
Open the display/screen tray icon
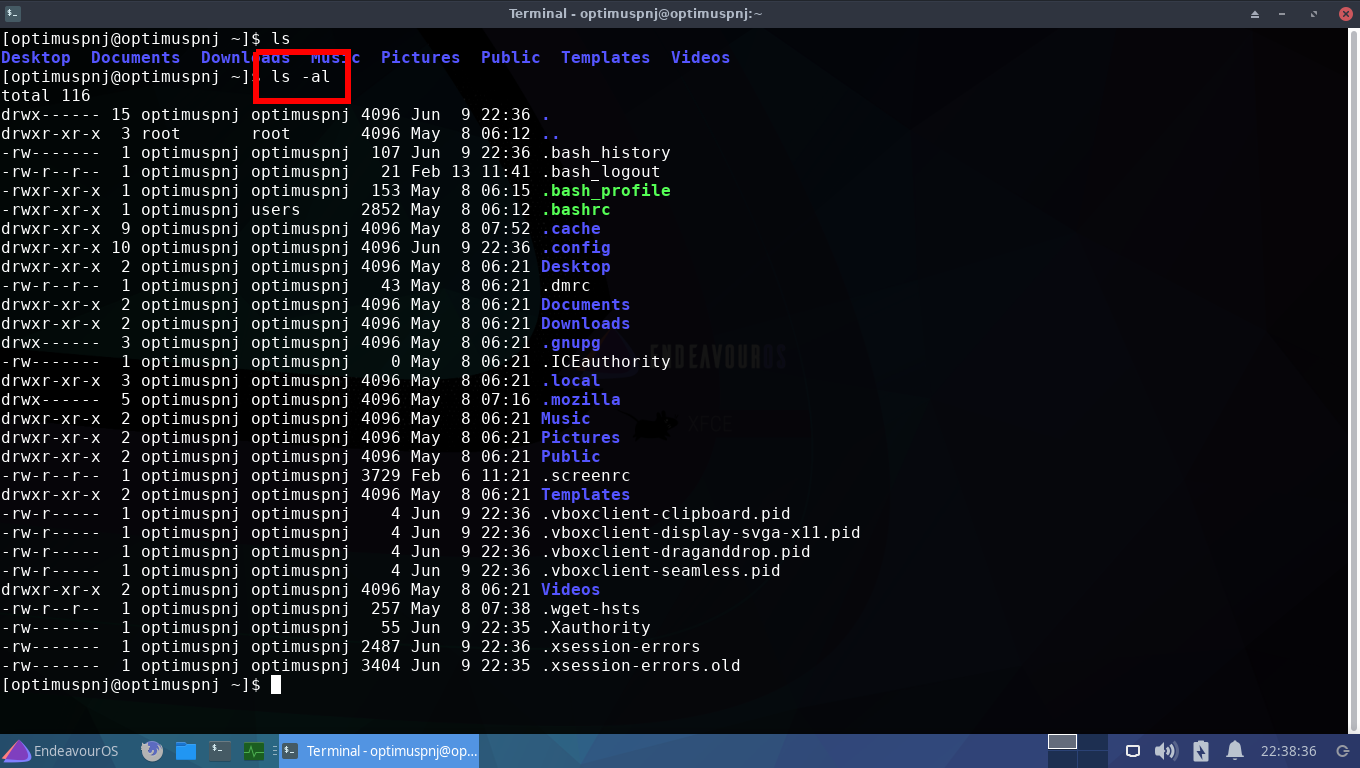[1133, 751]
